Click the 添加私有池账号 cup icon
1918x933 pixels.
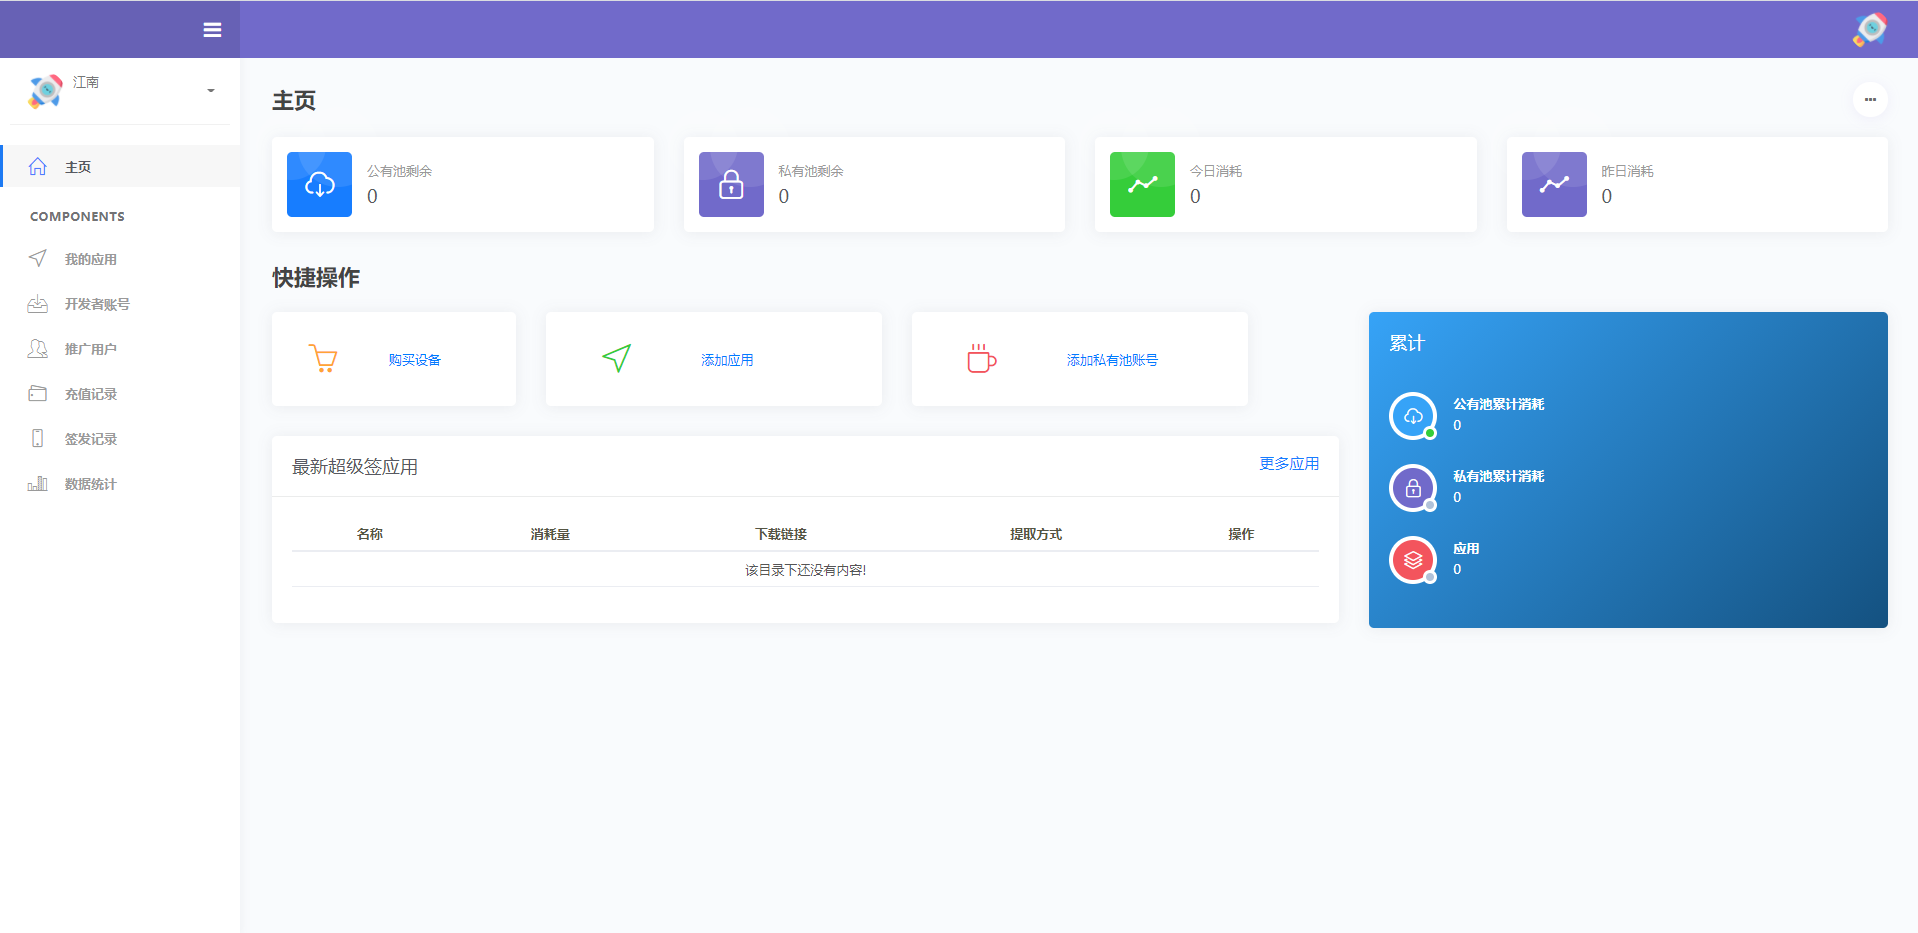coord(981,358)
